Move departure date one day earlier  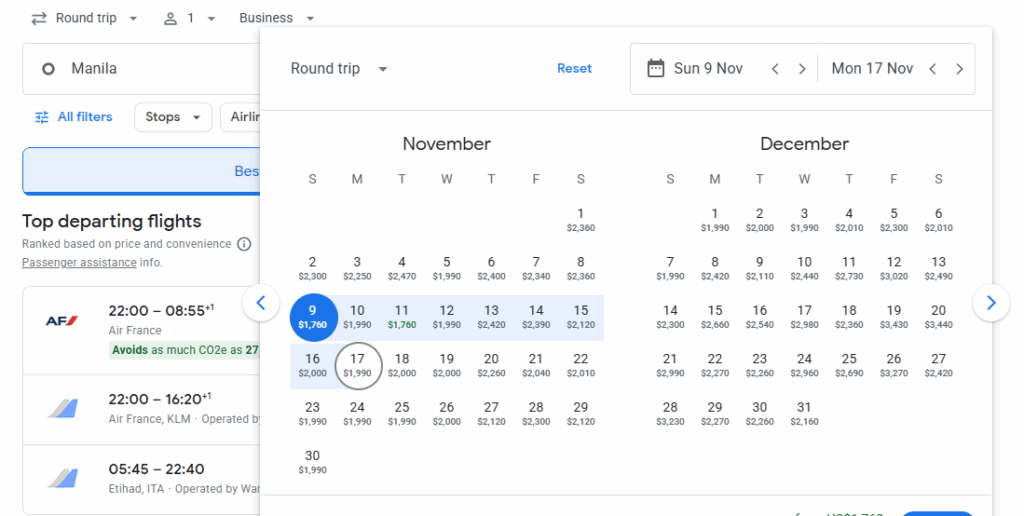[774, 69]
